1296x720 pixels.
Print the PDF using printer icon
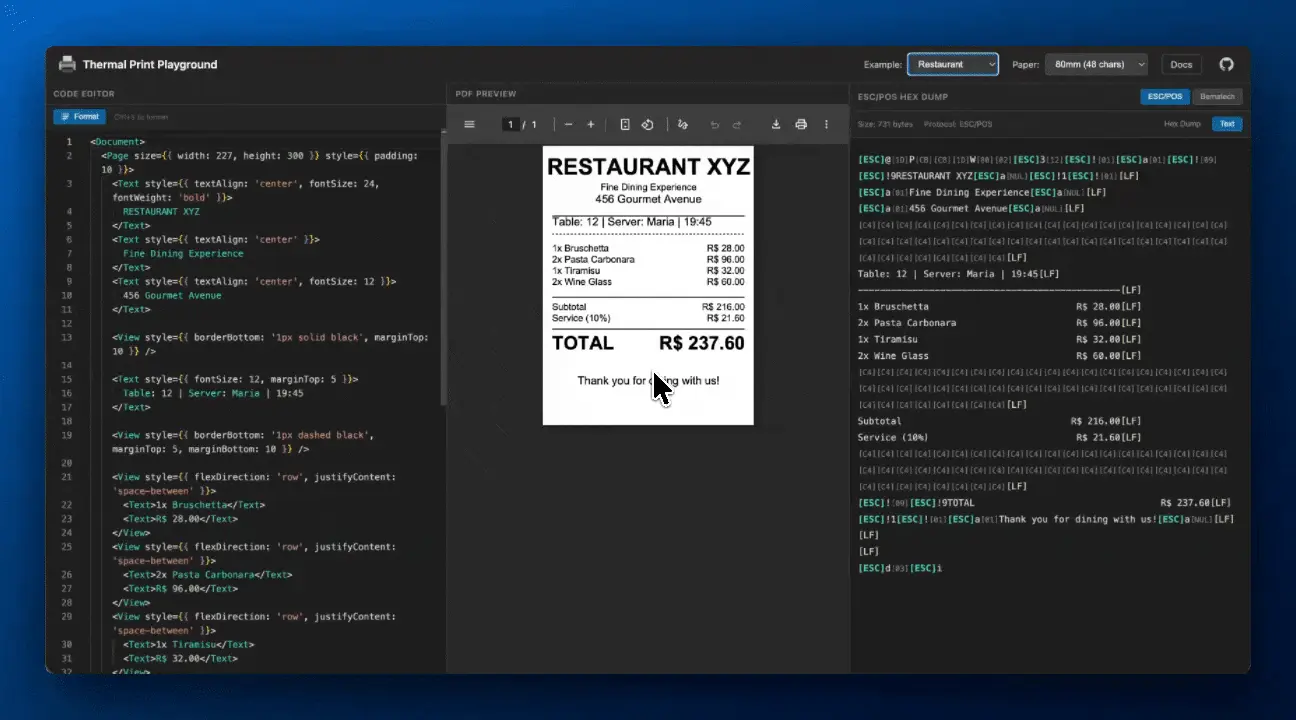click(x=800, y=125)
